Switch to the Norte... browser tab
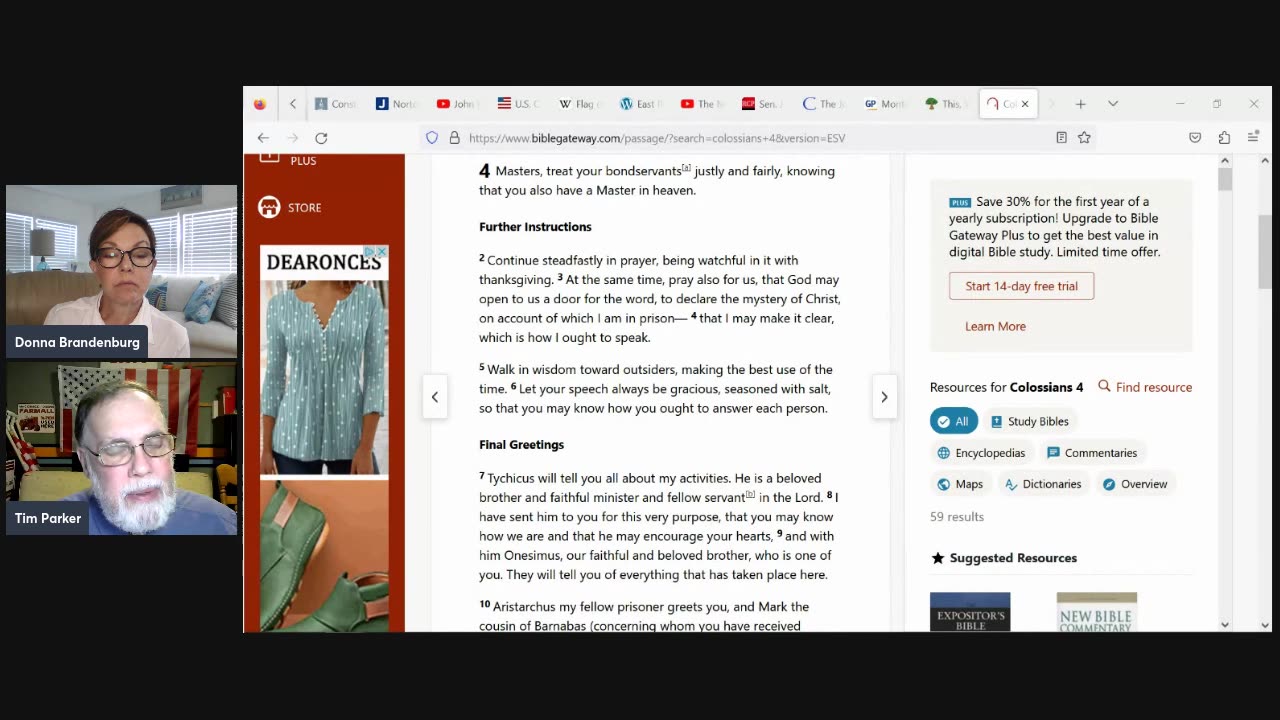Viewport: 1280px width, 720px height. tap(396, 104)
